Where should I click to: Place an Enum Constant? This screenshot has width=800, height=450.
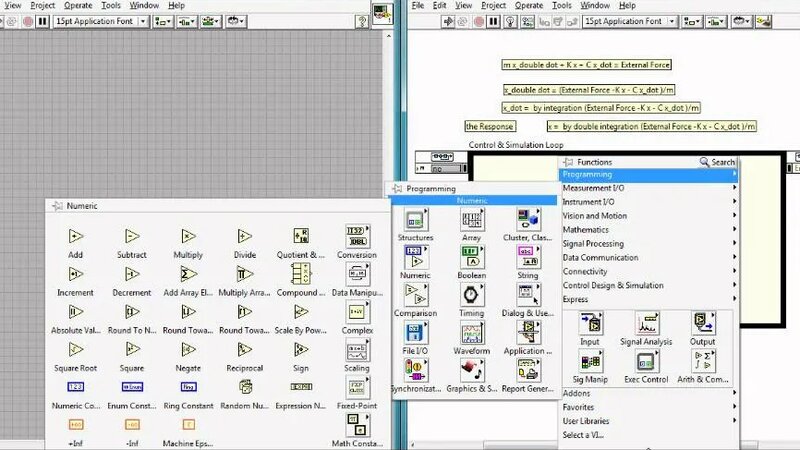coord(132,387)
